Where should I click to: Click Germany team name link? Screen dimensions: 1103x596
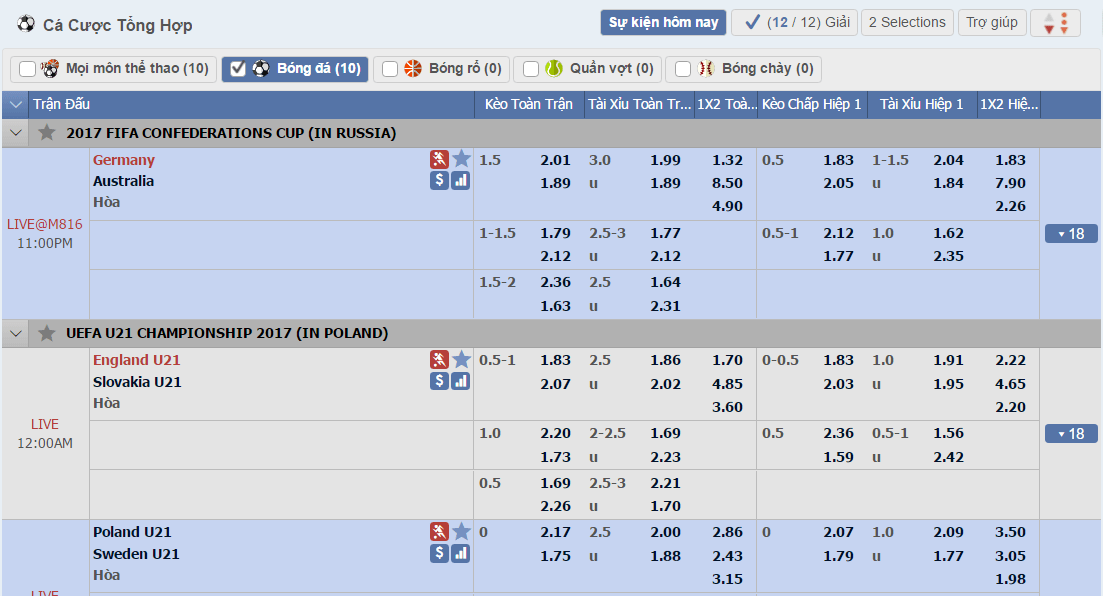click(124, 160)
